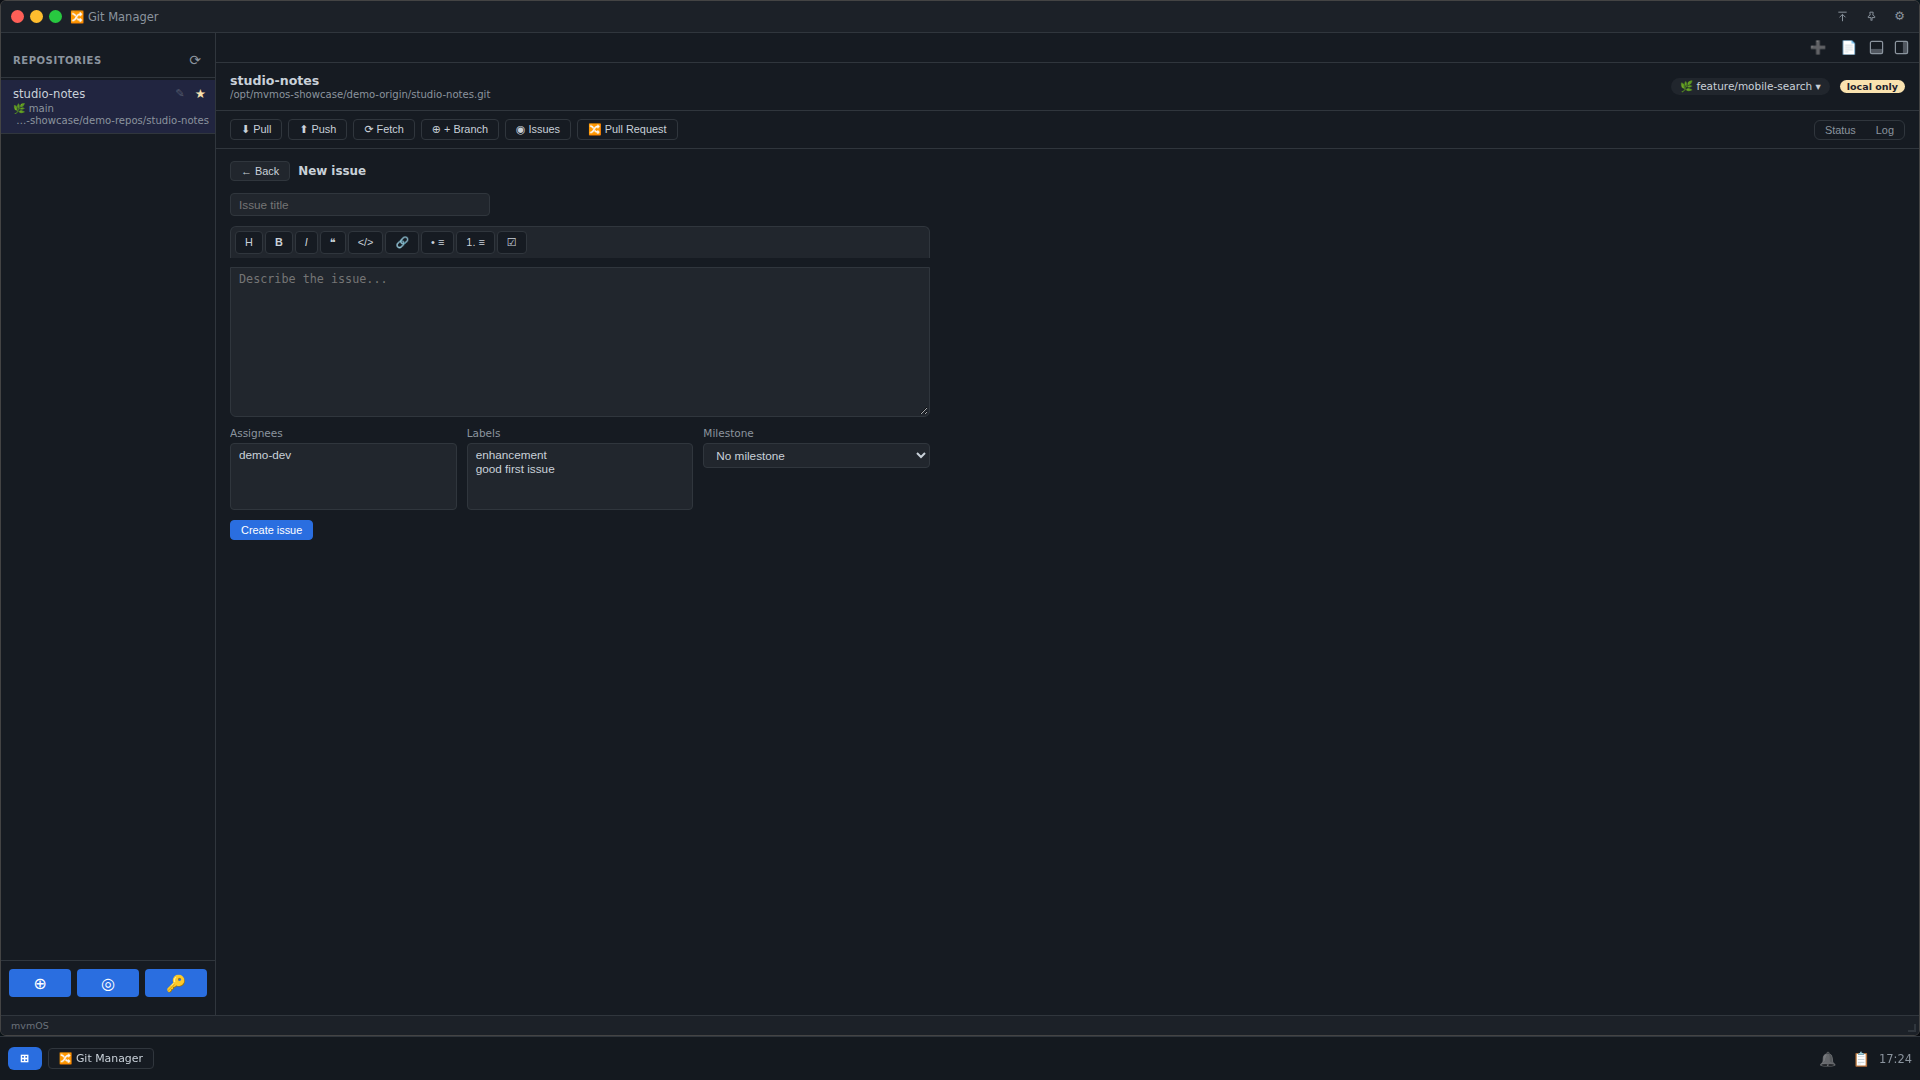
Task: Click the Pull button
Action: (x=256, y=129)
